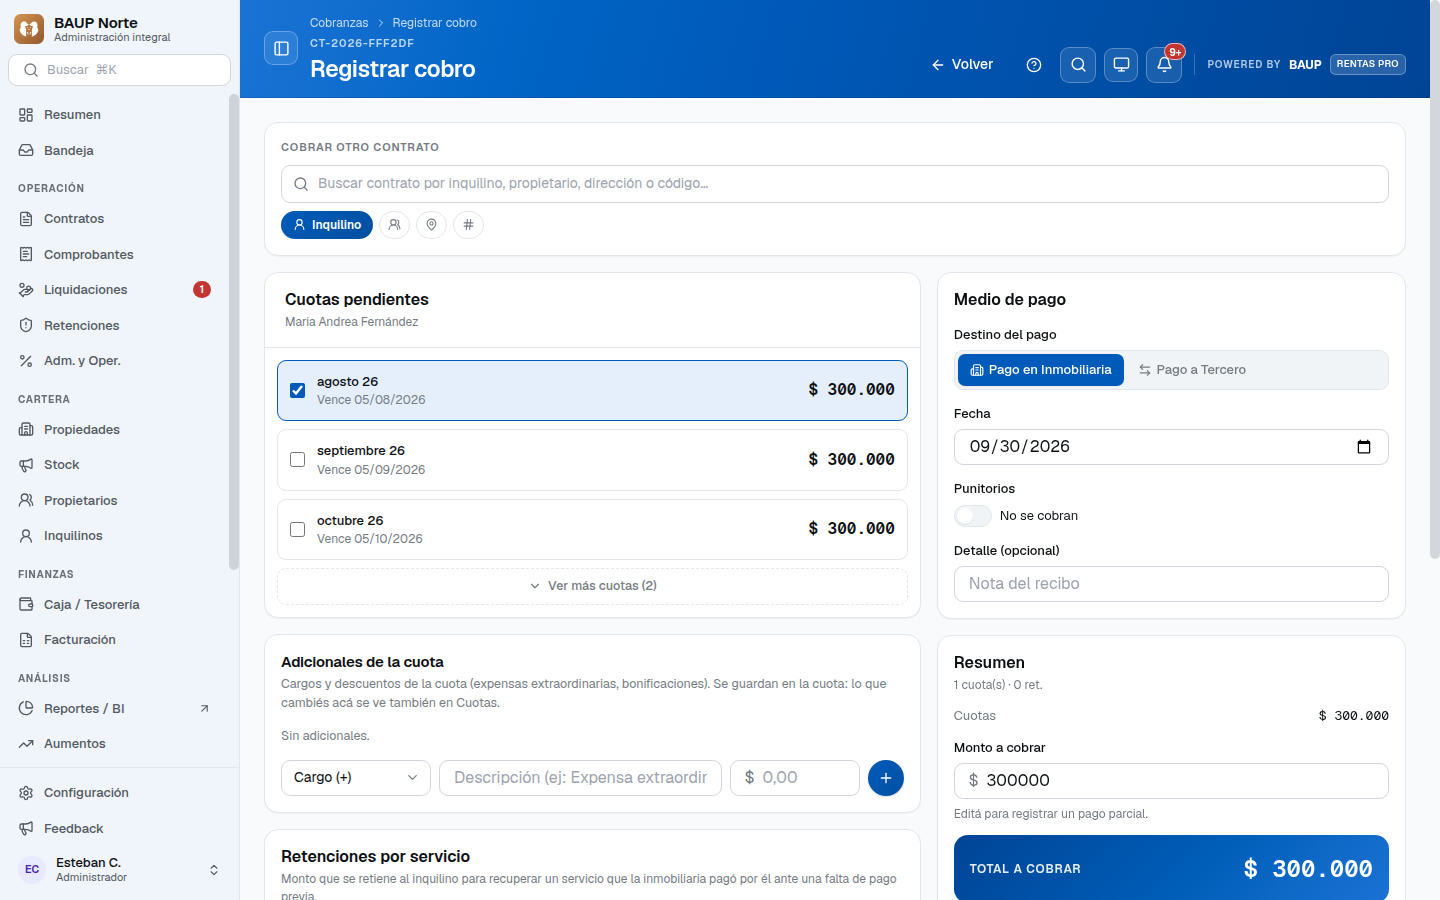1440x900 pixels.
Task: Click the sidebar Buscar search box
Action: point(119,70)
